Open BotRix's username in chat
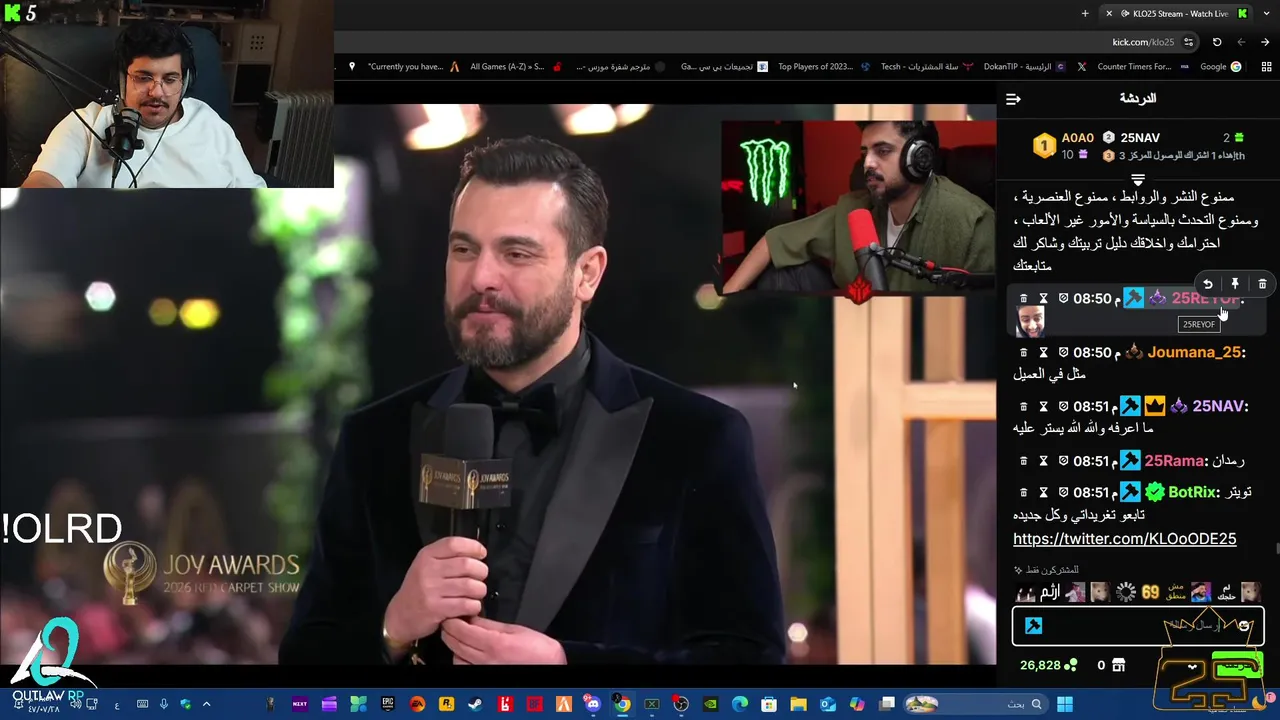Viewport: 1280px width, 720px height. point(1192,492)
